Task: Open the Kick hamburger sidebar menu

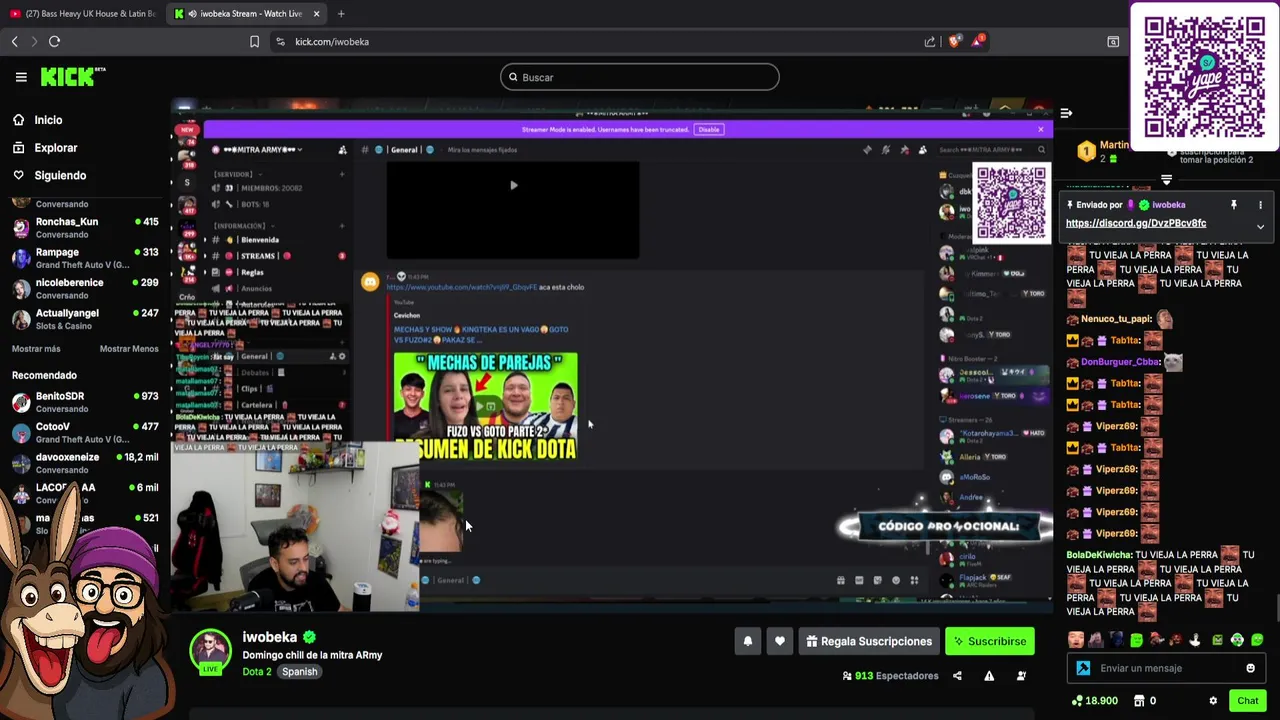Action: point(21,77)
